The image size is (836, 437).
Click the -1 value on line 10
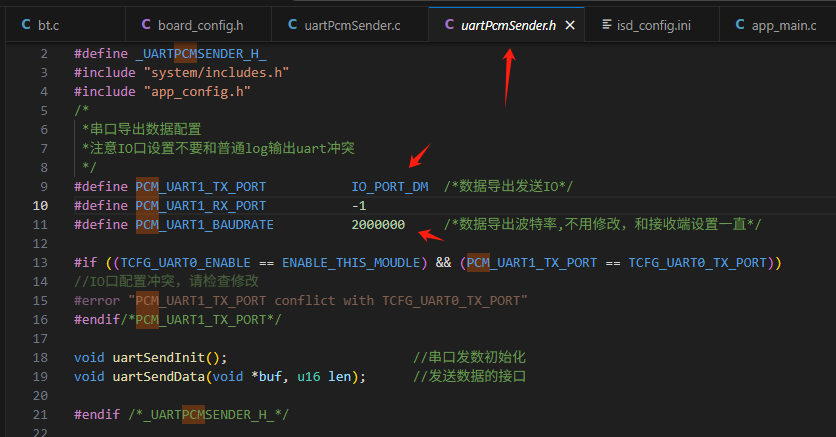[359, 206]
